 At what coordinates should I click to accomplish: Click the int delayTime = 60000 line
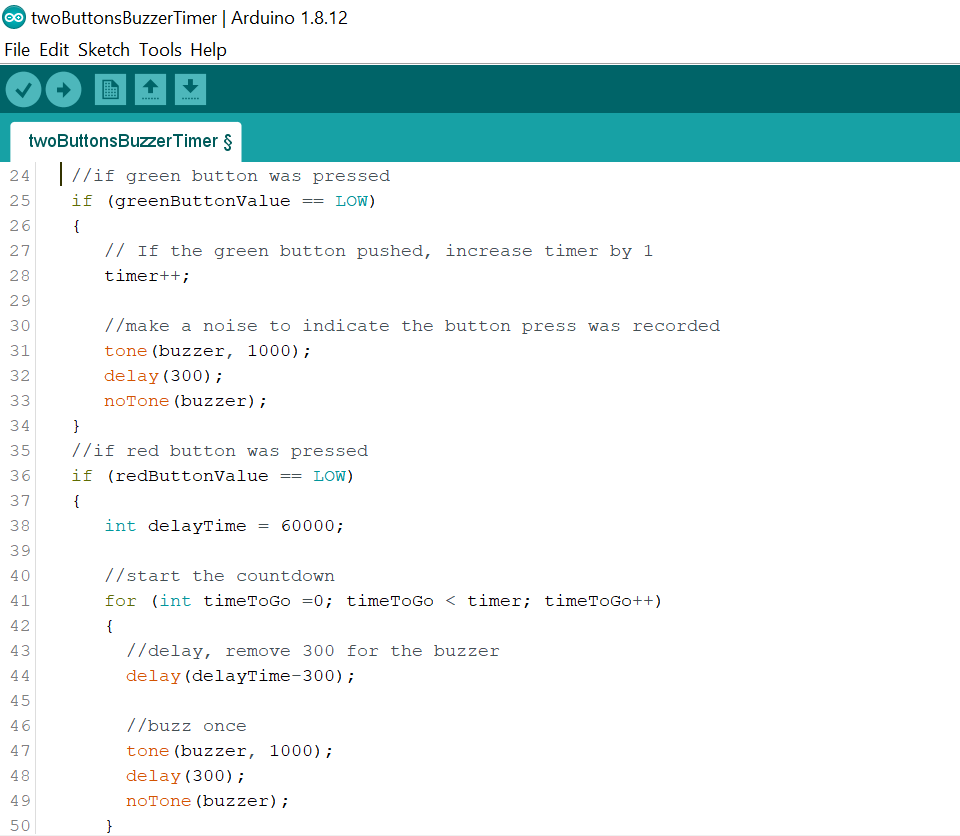click(x=224, y=526)
